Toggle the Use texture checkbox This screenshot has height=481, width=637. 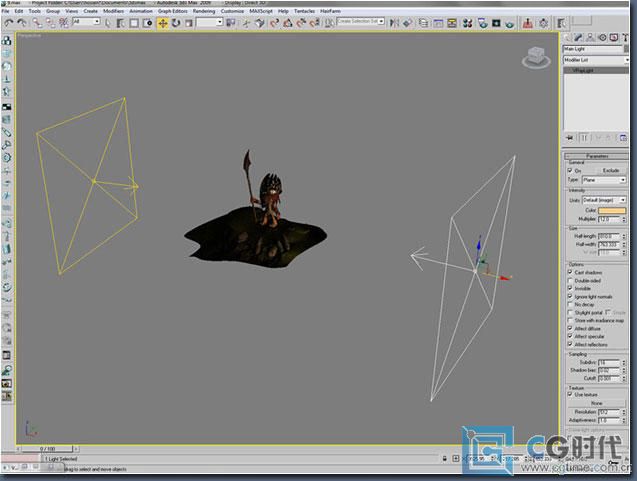(570, 394)
